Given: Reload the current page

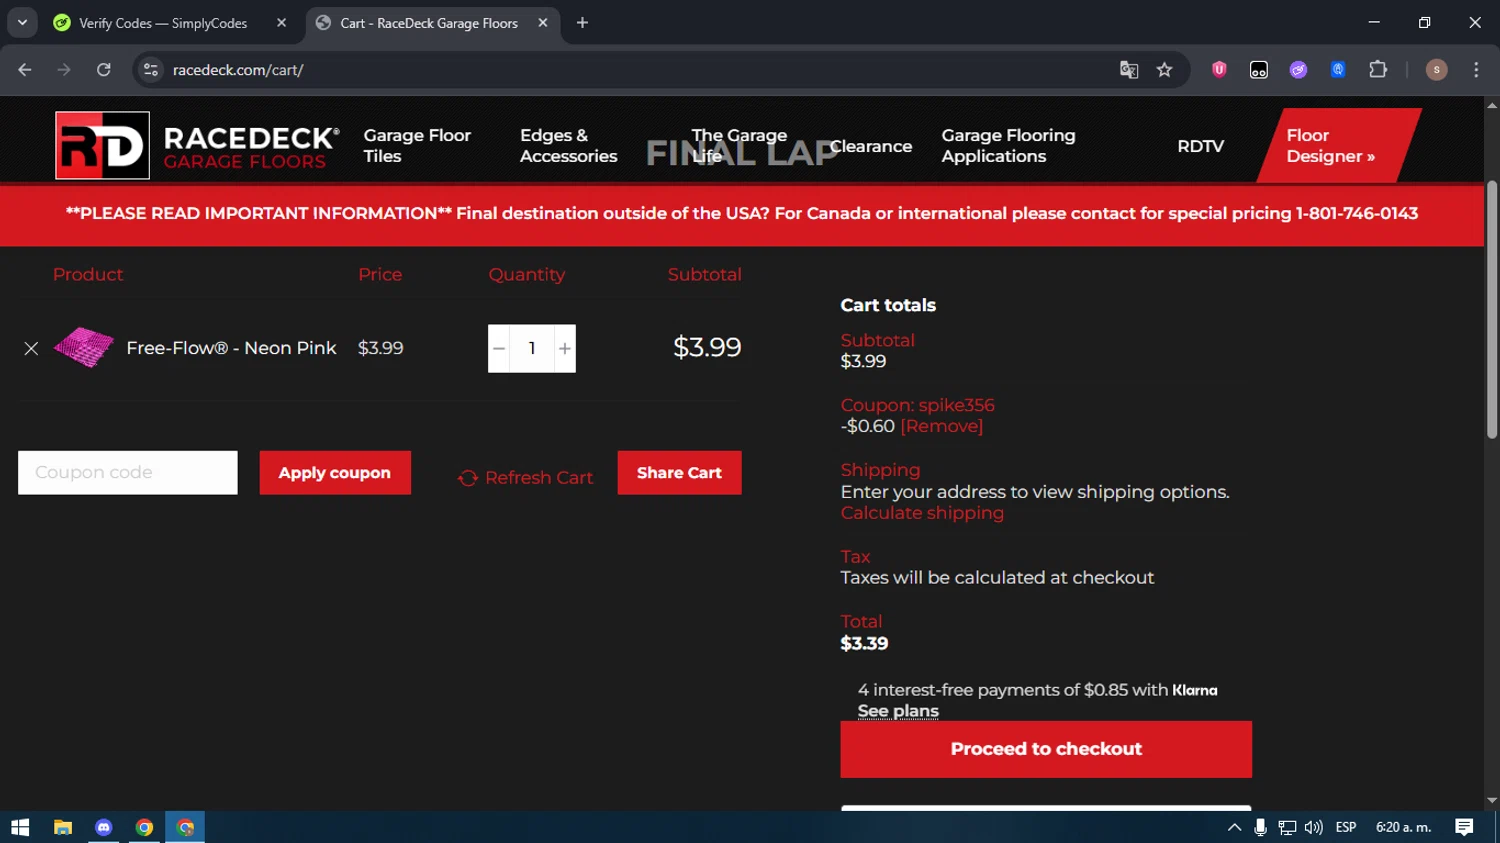Looking at the screenshot, I should pyautogui.click(x=104, y=70).
